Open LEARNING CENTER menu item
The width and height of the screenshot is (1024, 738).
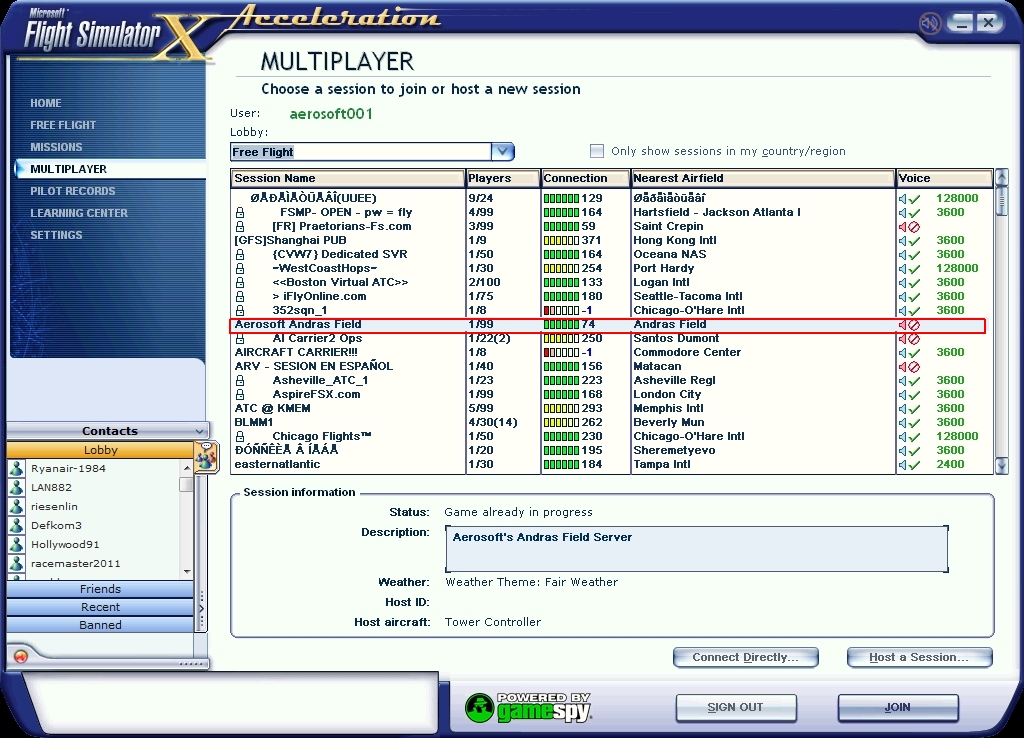[79, 213]
